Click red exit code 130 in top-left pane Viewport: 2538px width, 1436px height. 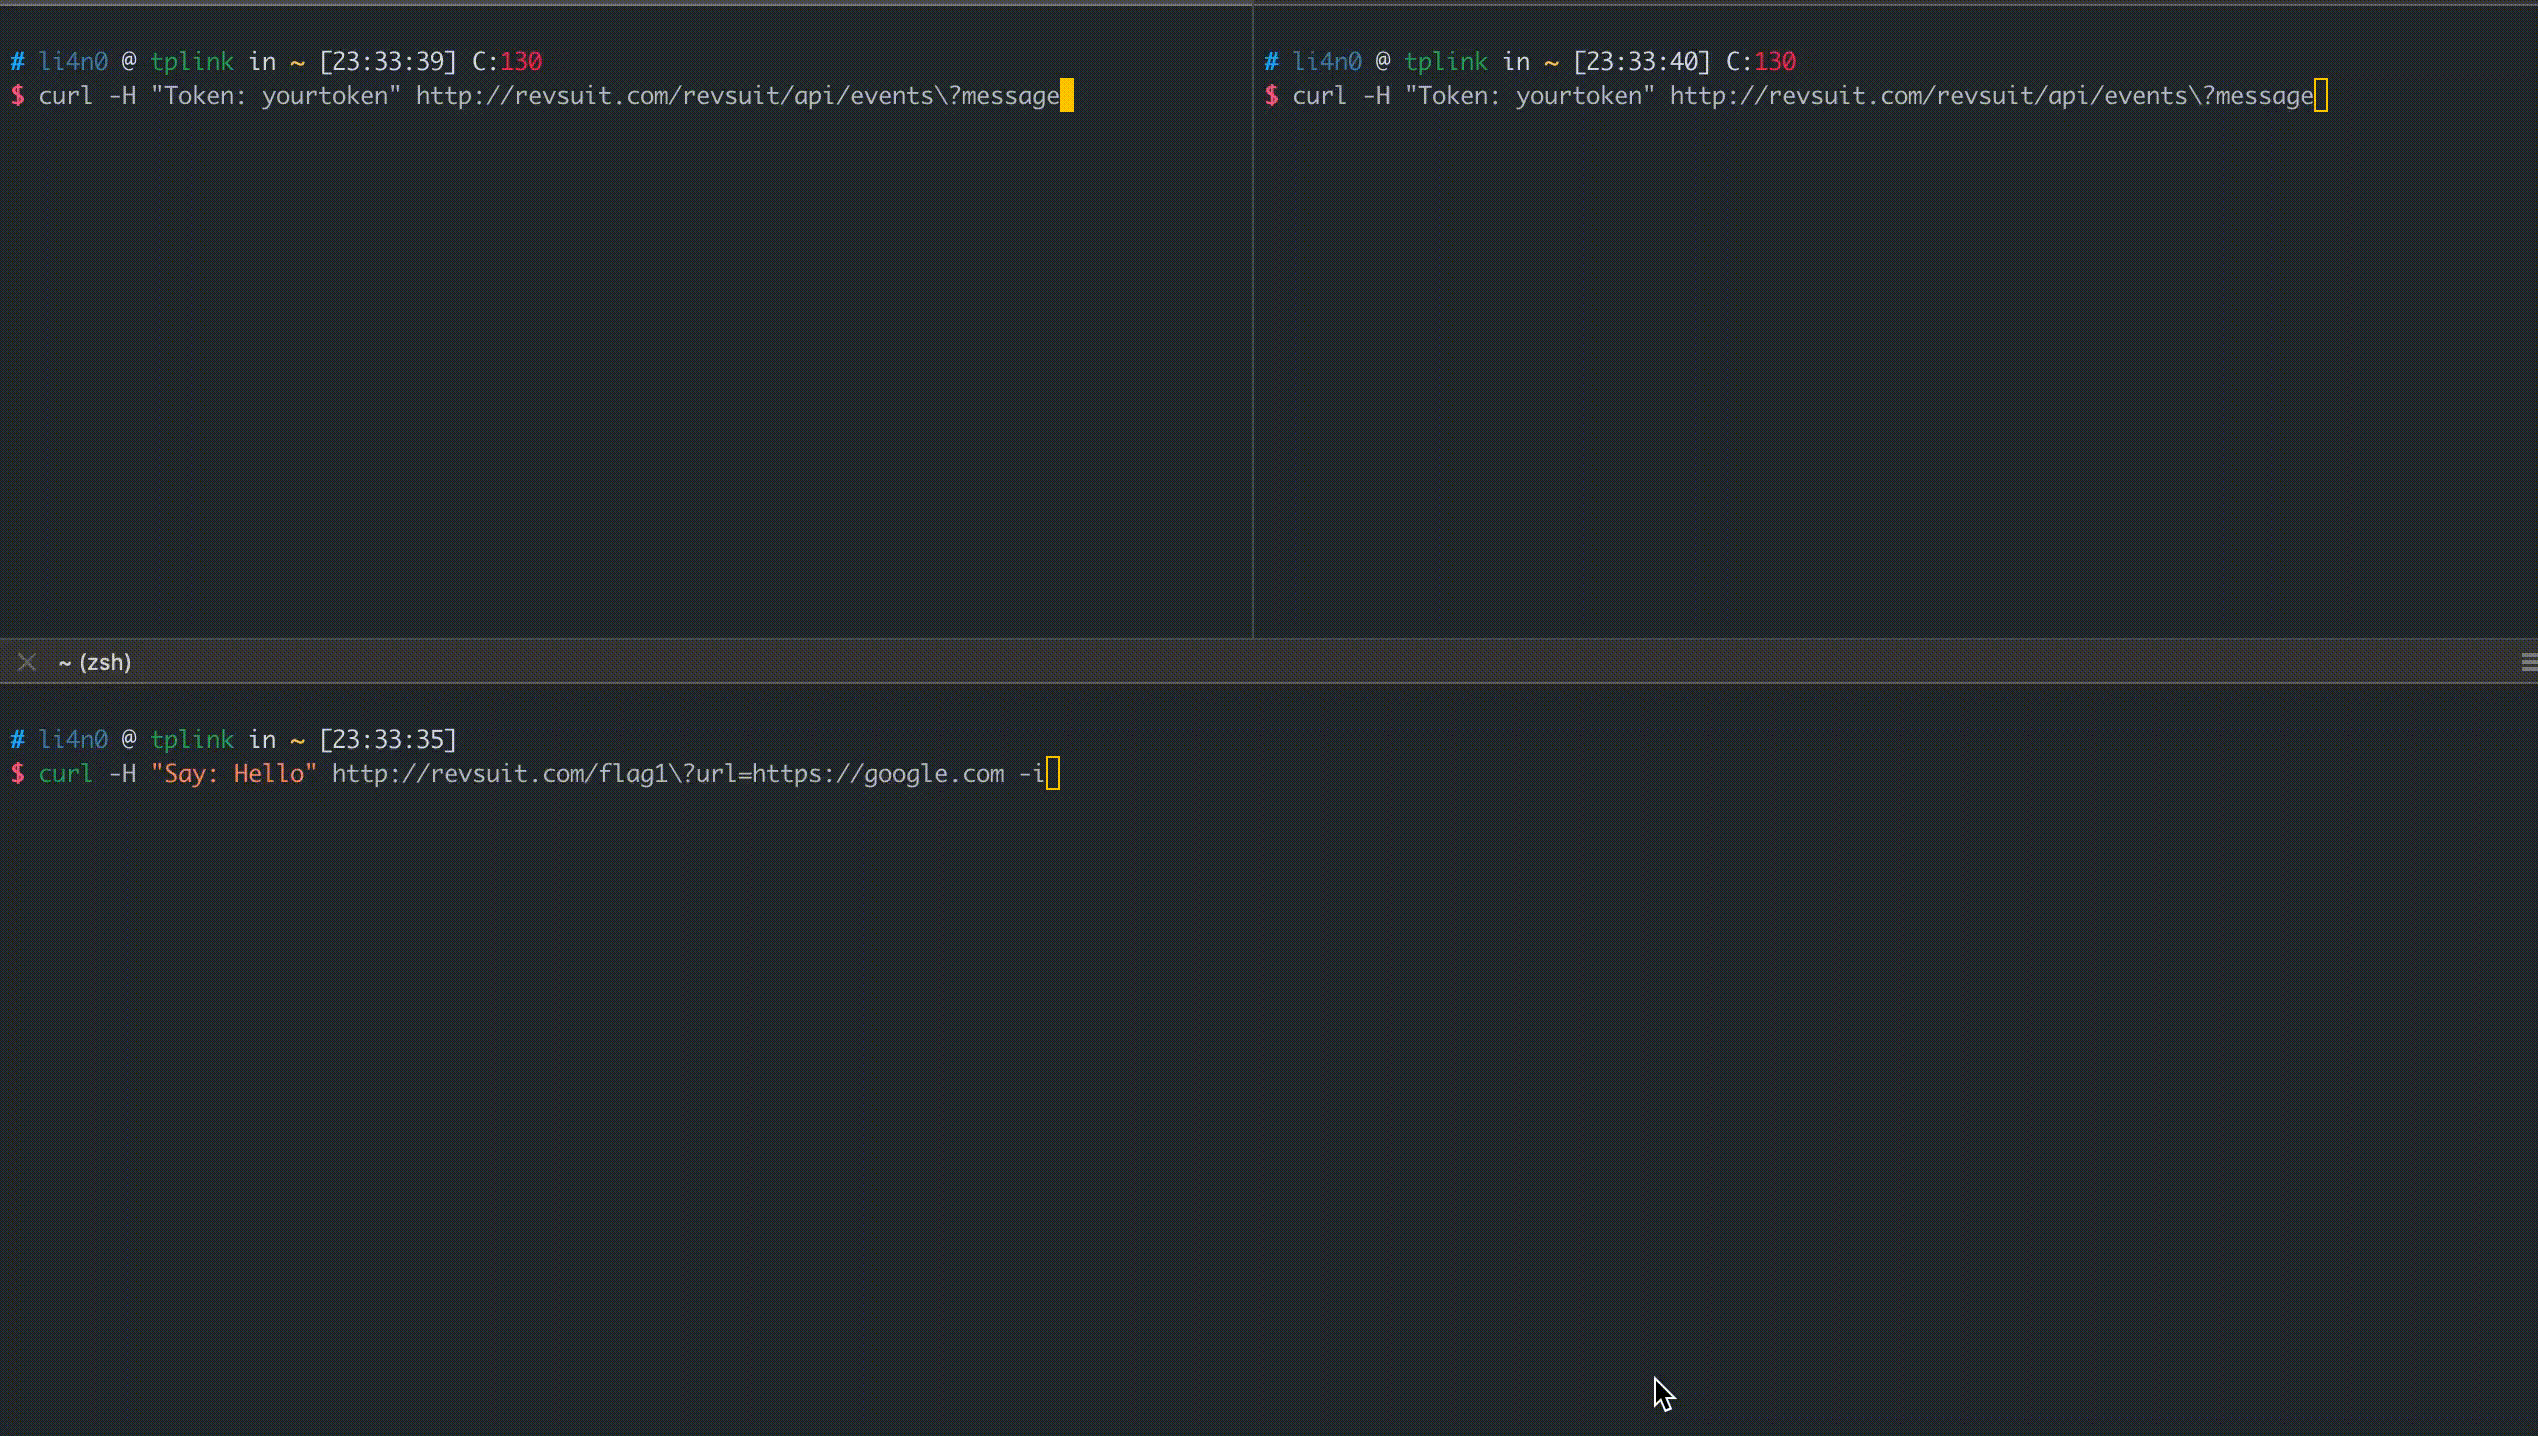pos(521,62)
